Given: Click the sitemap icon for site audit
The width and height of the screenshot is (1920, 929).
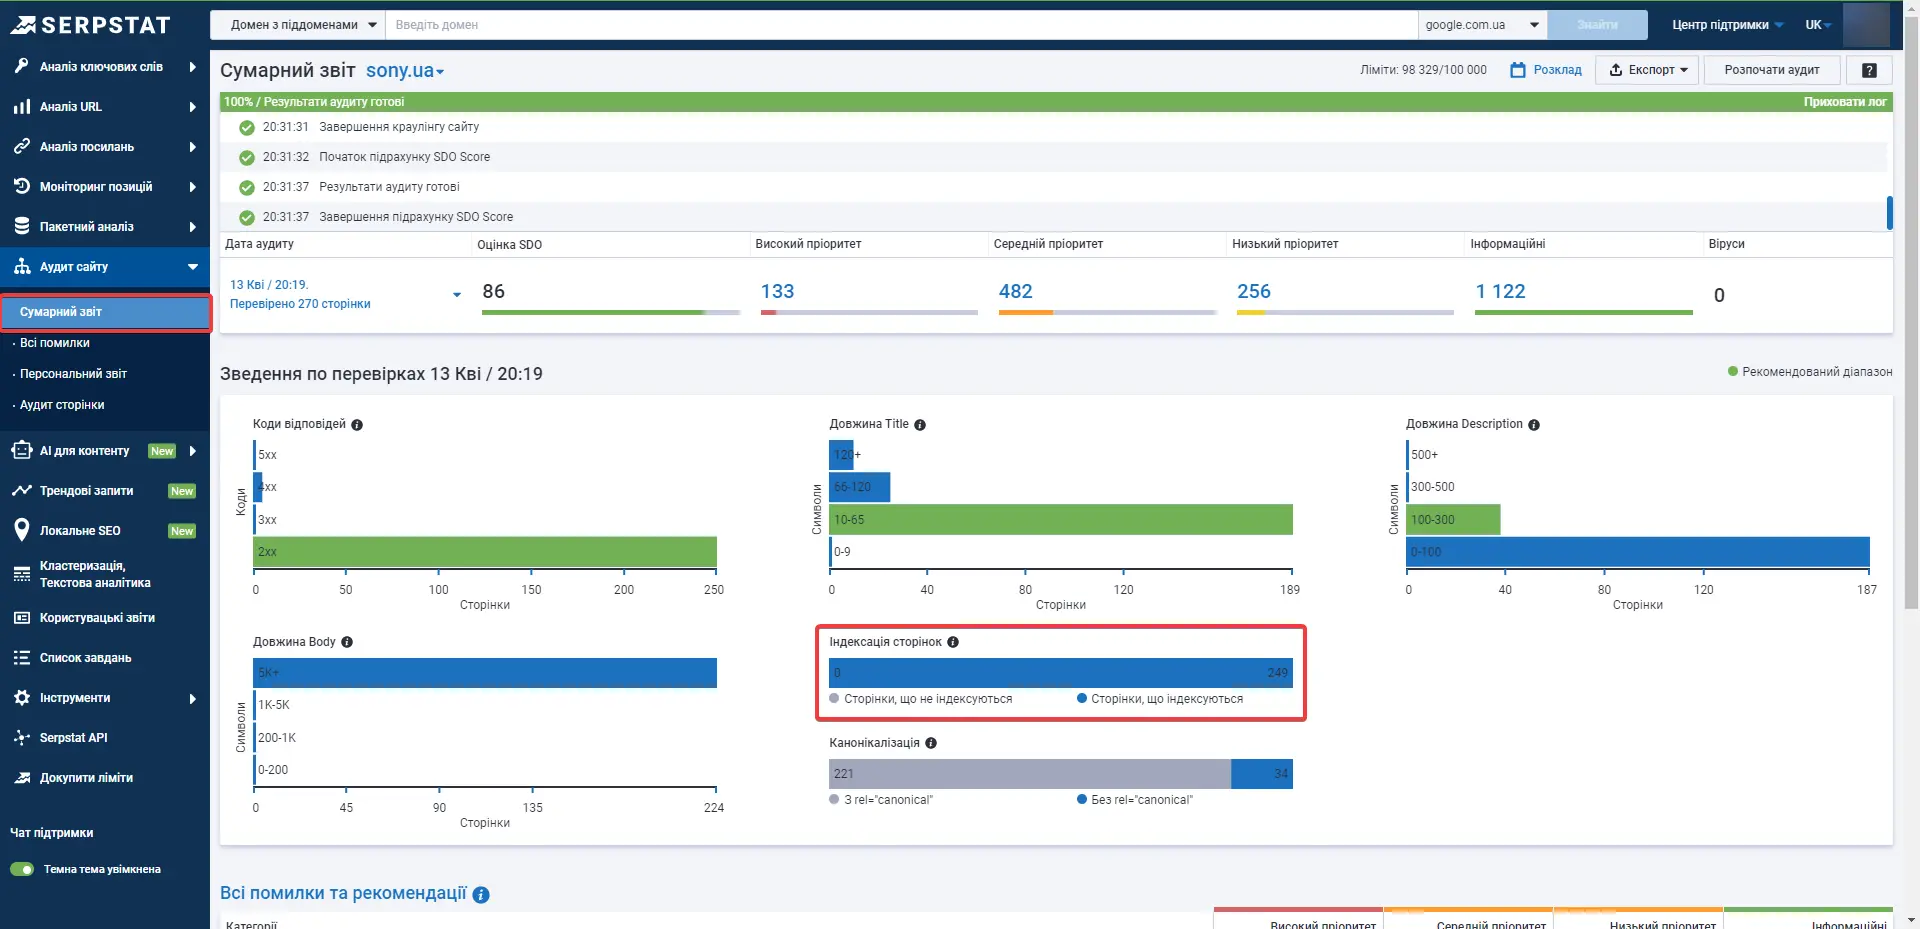Looking at the screenshot, I should pos(21,266).
